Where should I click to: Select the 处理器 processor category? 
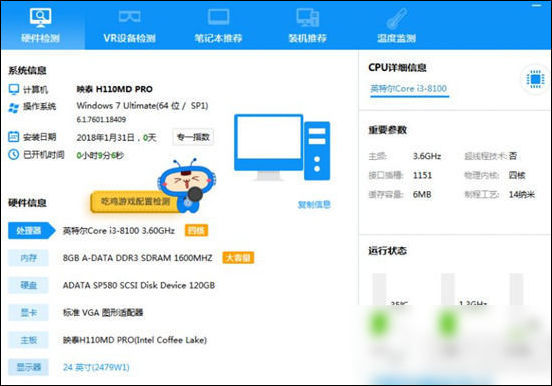tap(31, 231)
